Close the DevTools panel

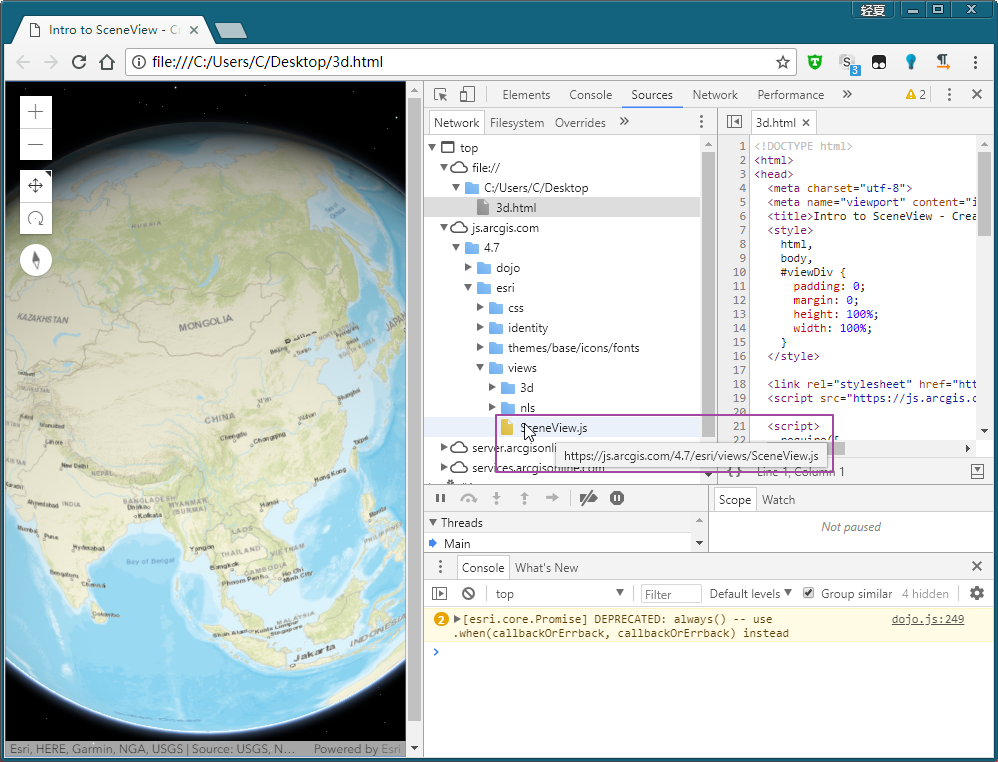[977, 94]
